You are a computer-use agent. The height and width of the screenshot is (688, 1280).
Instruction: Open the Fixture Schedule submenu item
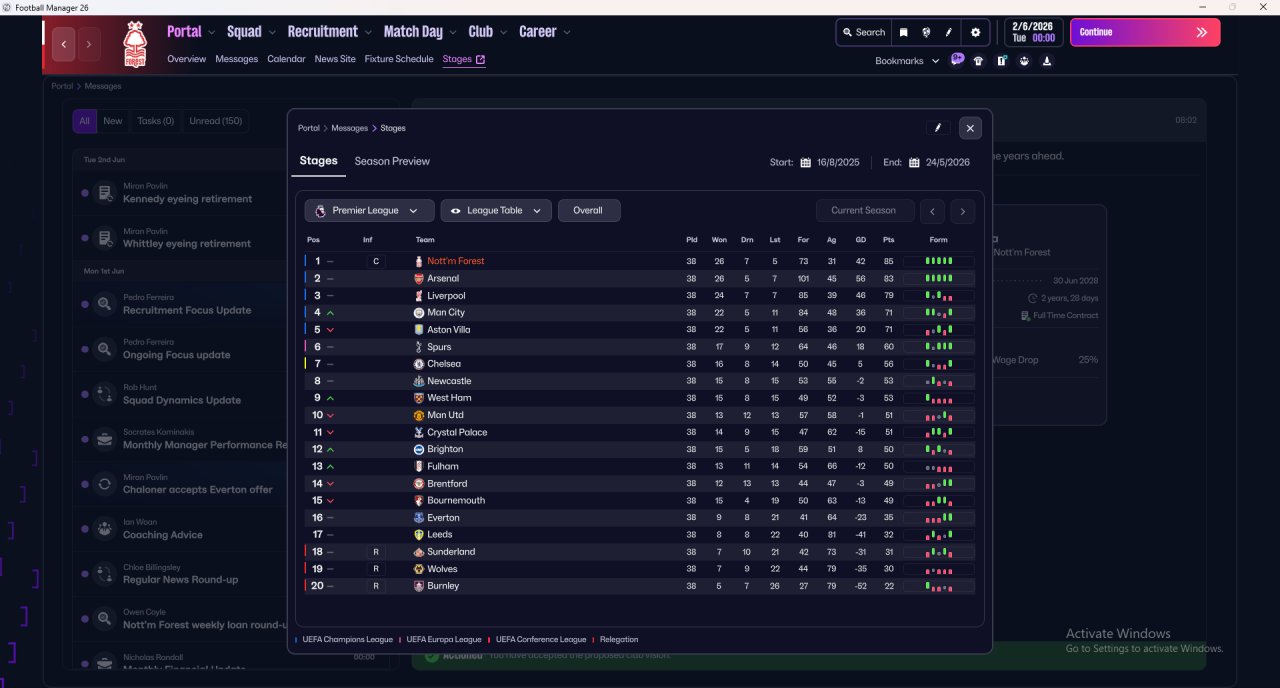[x=399, y=59]
